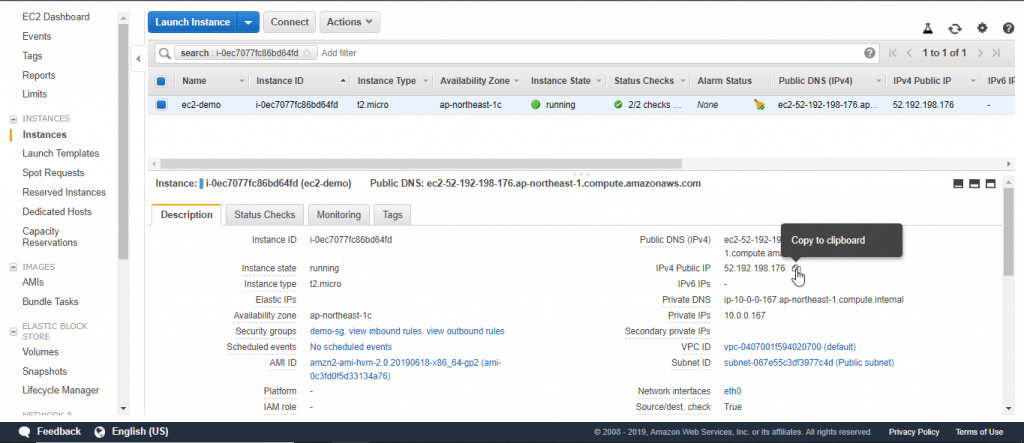This screenshot has width=1024, height=443.
Task: Open the Availability Zone column dropdown
Action: [517, 81]
